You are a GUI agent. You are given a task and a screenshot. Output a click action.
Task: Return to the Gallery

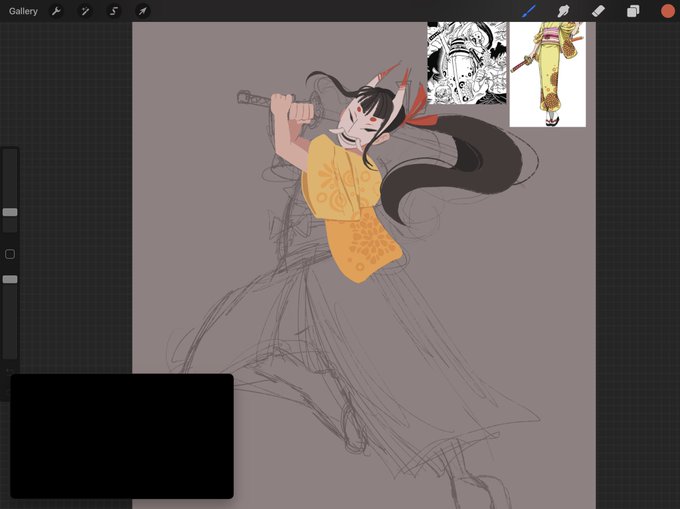pos(23,11)
